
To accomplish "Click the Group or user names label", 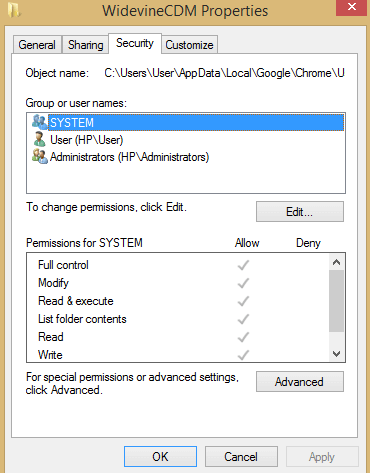I will pyautogui.click(x=76, y=103).
